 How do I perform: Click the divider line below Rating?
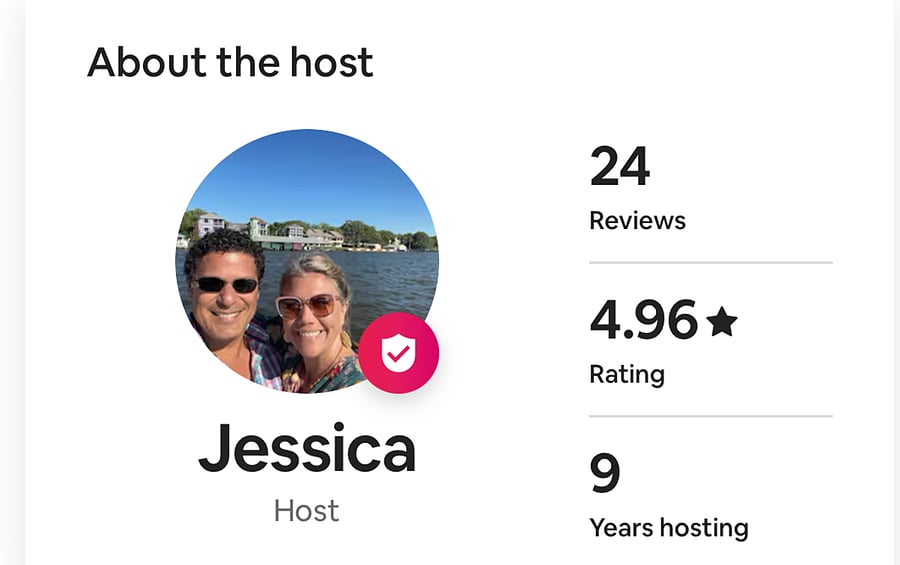pos(711,416)
